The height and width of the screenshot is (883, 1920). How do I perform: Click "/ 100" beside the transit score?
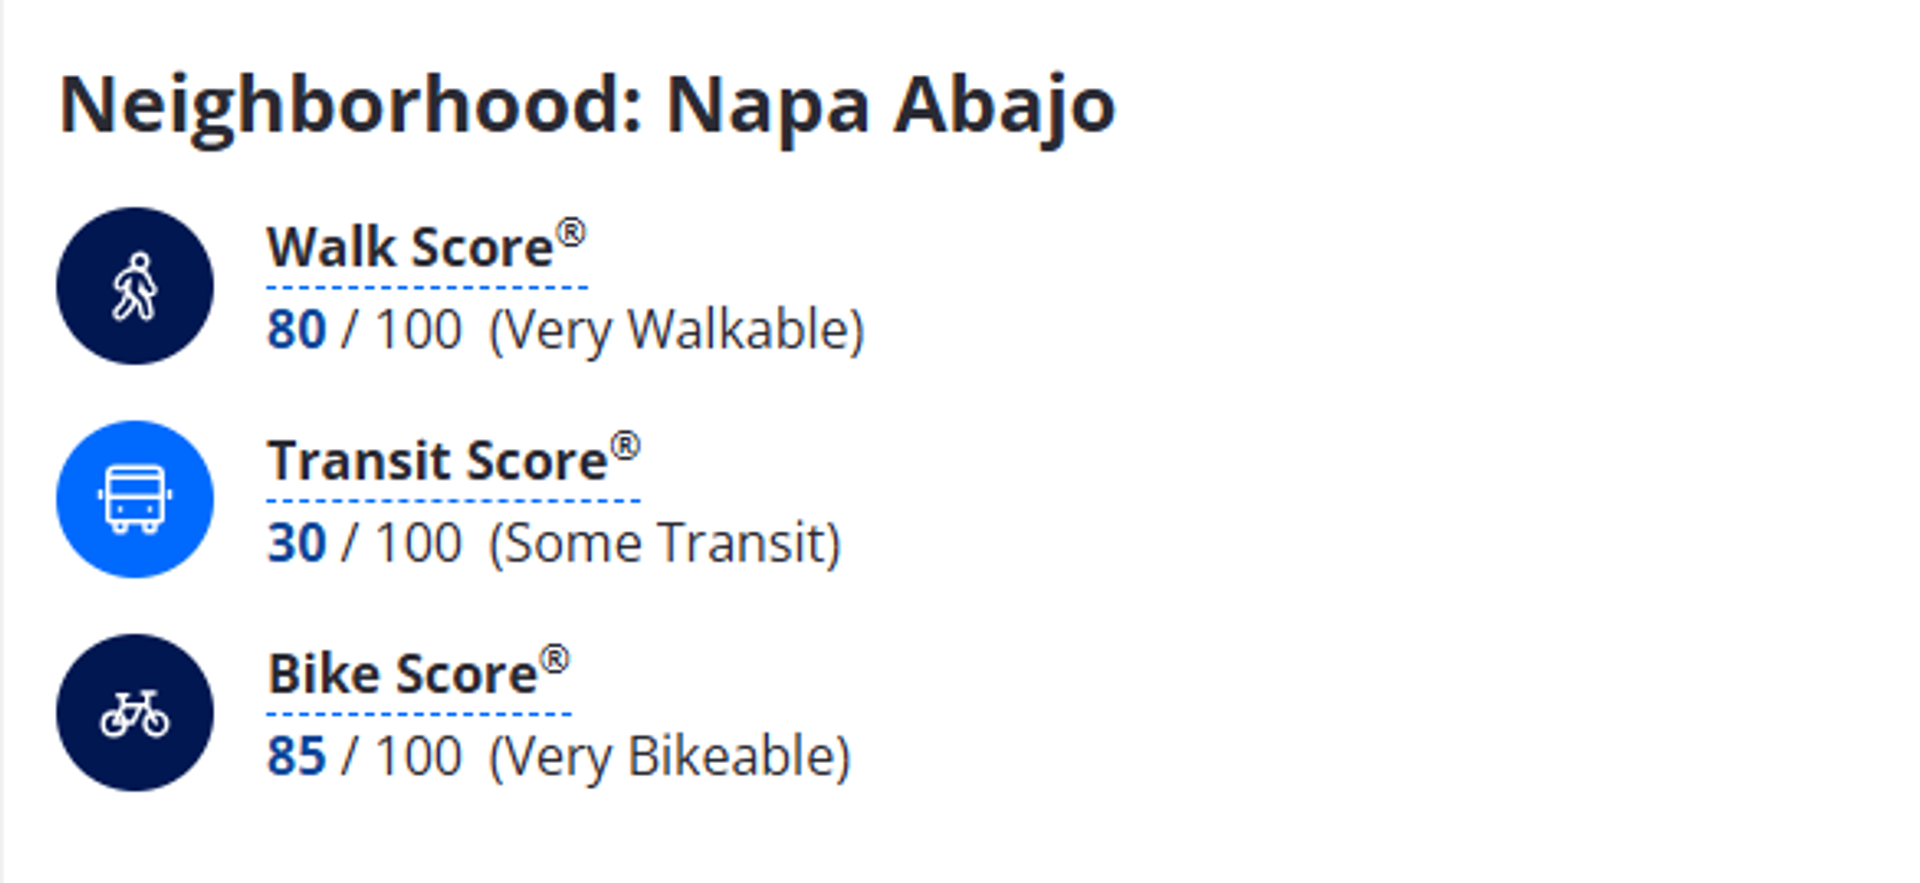pyautogui.click(x=402, y=543)
